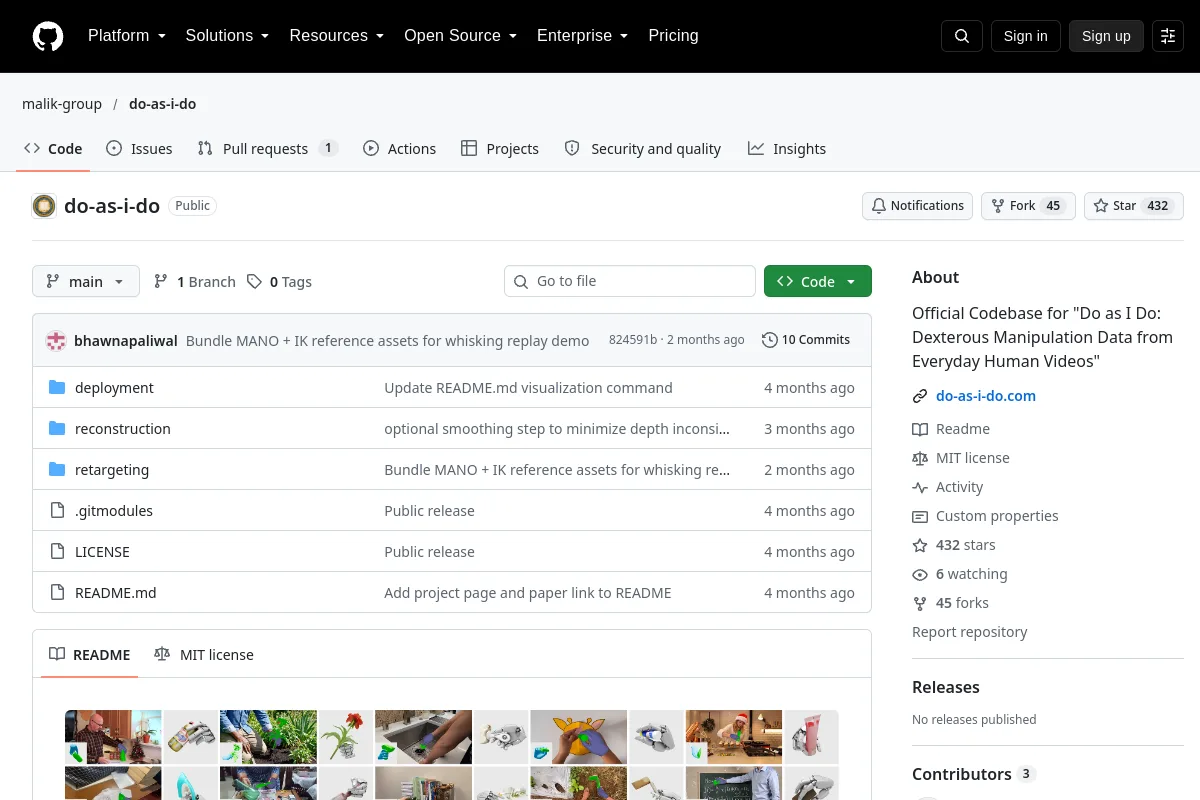Star the repository with Star button

[x=1133, y=206]
